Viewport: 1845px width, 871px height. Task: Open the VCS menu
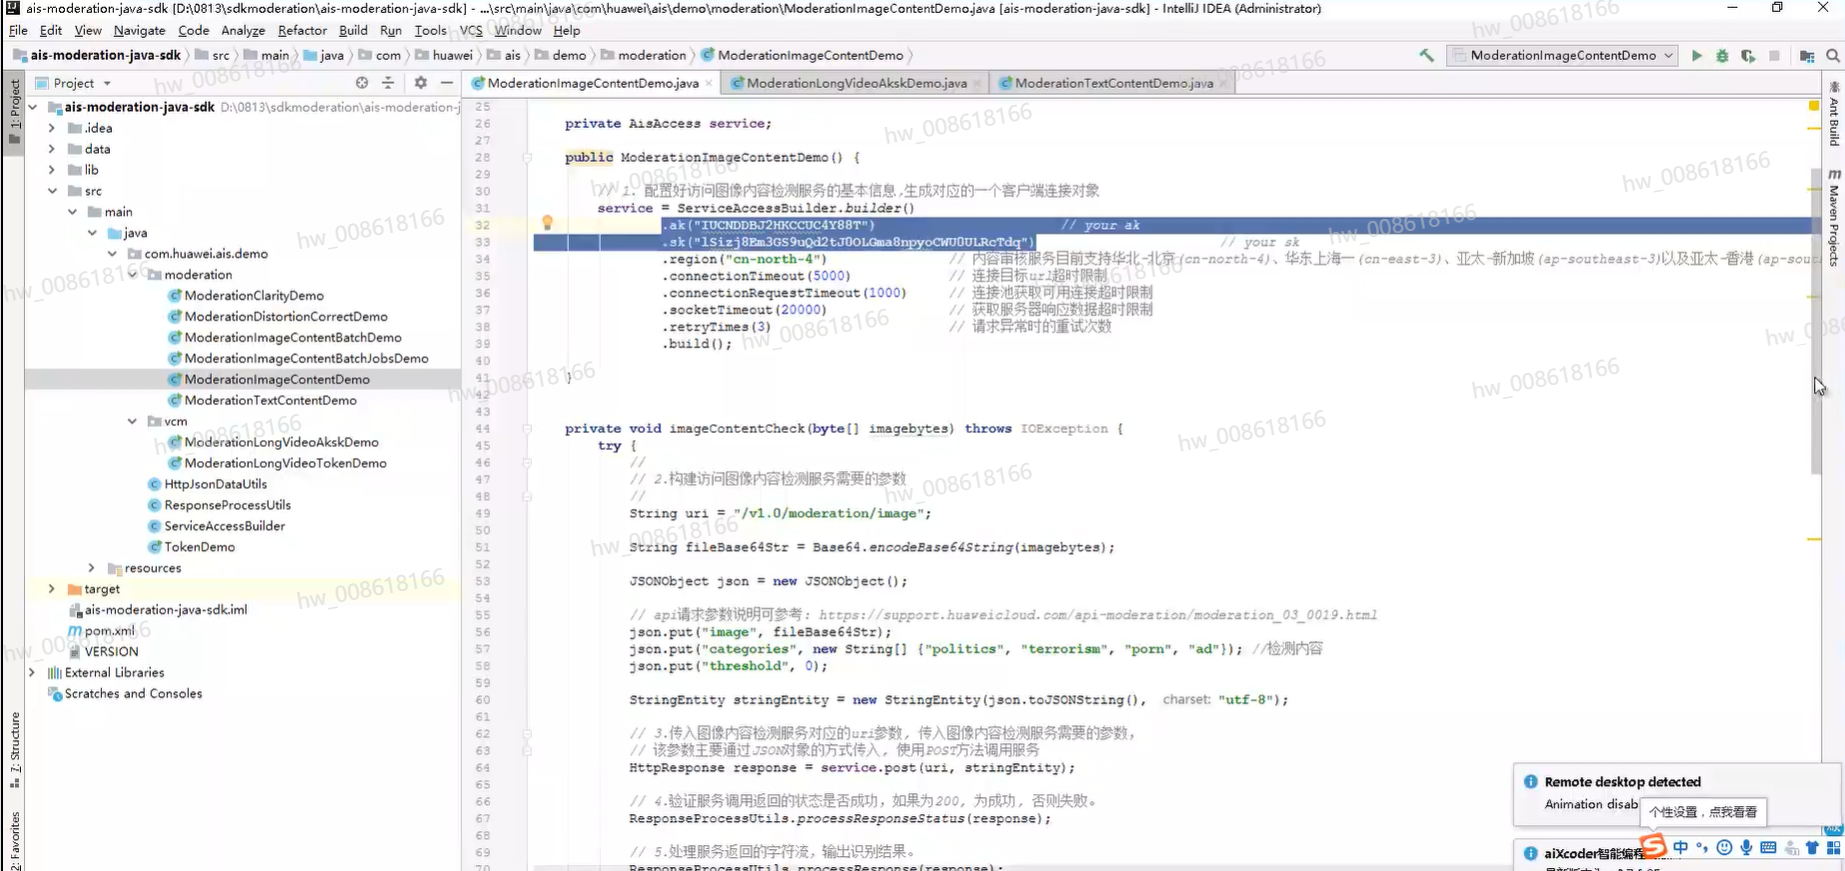[x=471, y=30]
